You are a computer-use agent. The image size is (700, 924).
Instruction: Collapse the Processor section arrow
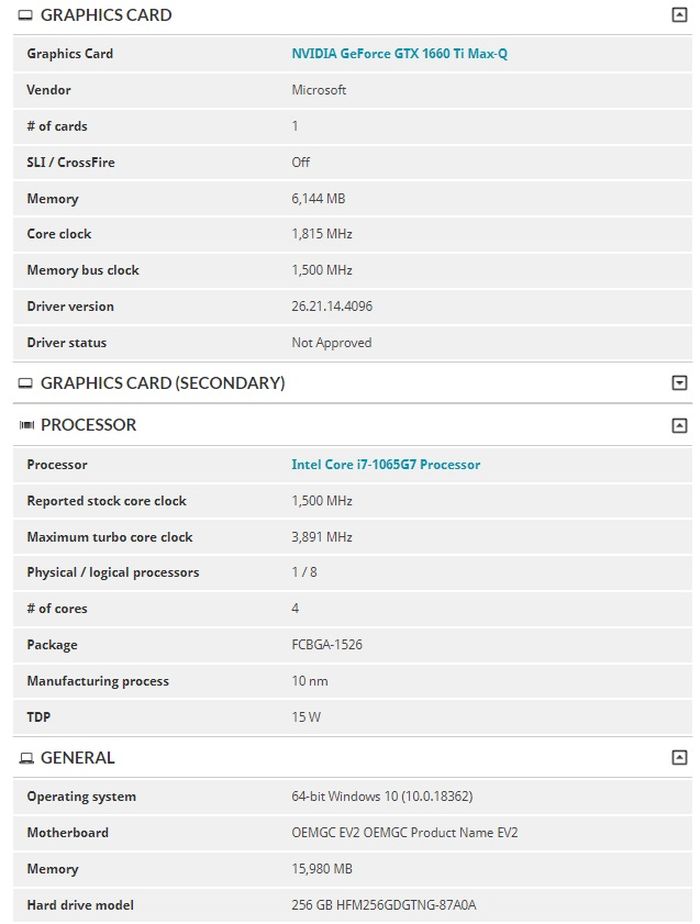coord(679,425)
